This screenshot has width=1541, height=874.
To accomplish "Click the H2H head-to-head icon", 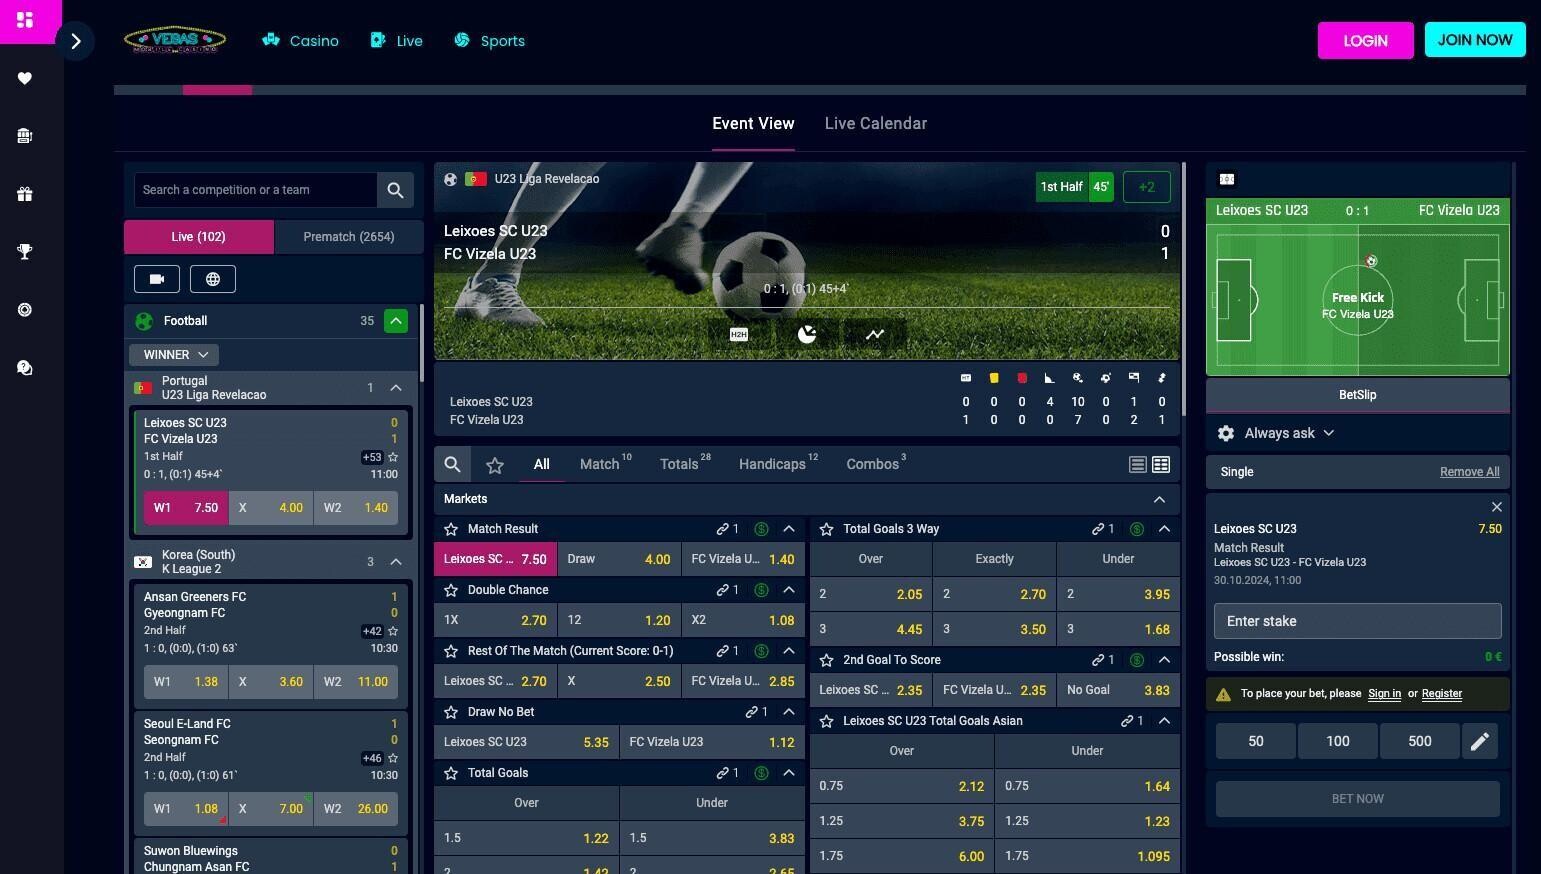I will point(739,334).
